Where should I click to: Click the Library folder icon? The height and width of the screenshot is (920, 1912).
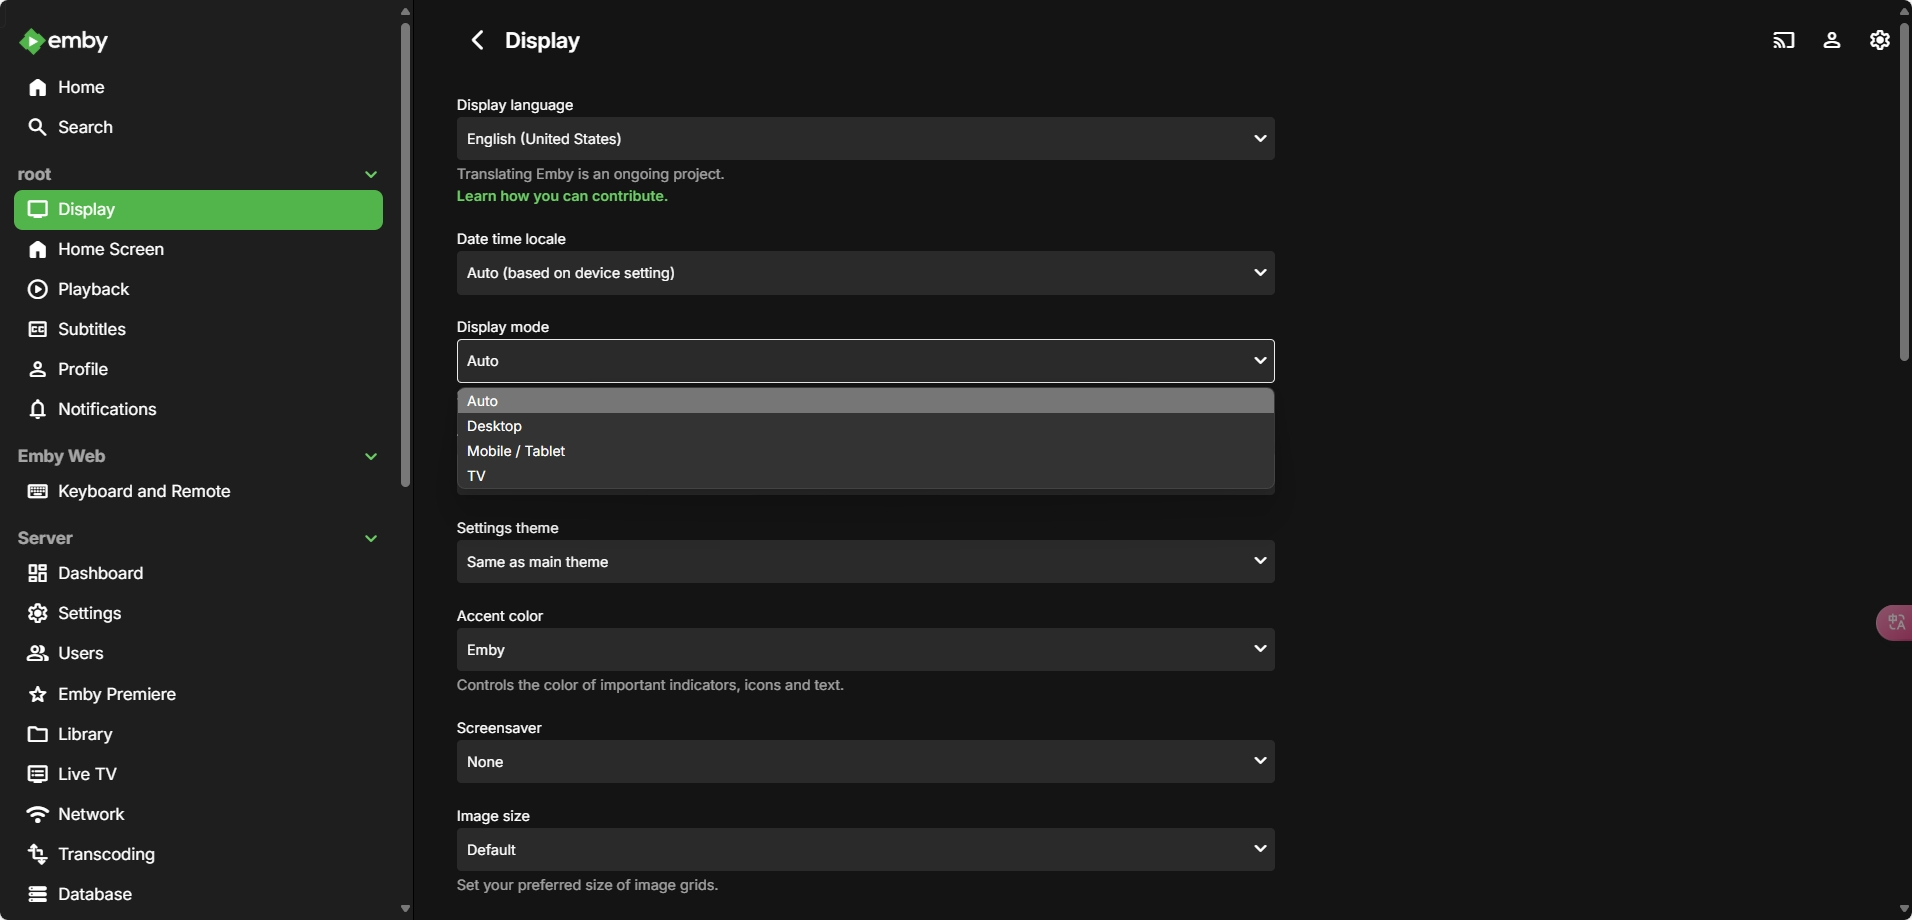(x=38, y=735)
